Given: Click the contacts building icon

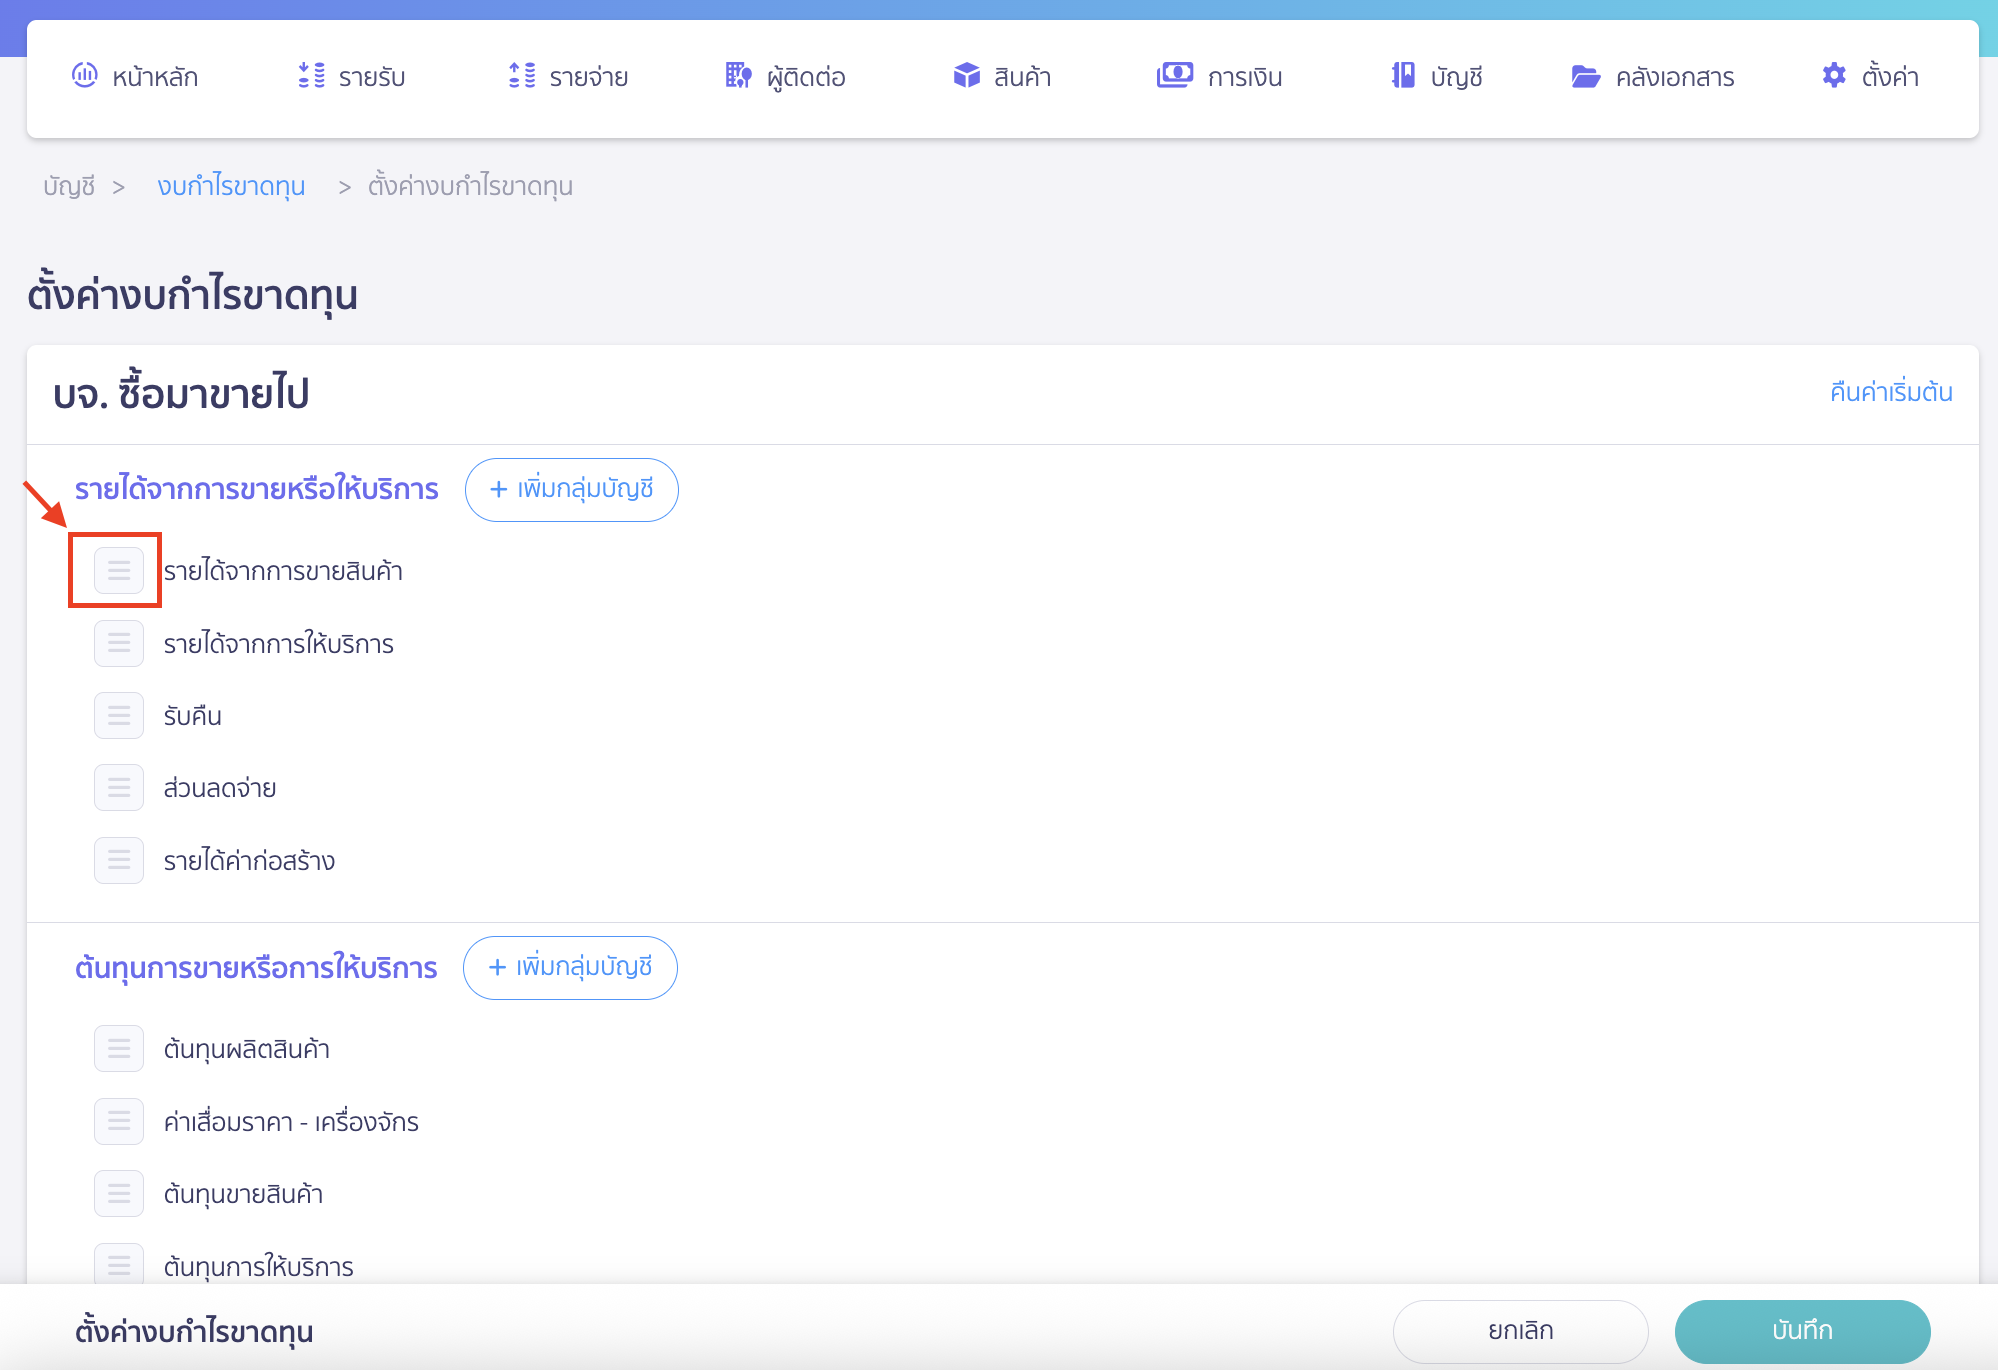Looking at the screenshot, I should 738,76.
